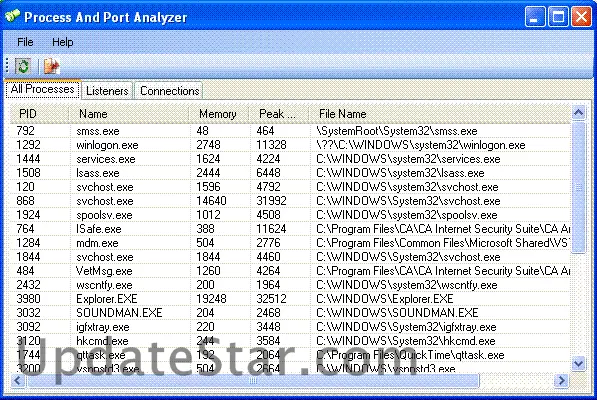Viewport: 597px width, 400px height.
Task: Sort by the File Name column header
Action: click(440, 114)
